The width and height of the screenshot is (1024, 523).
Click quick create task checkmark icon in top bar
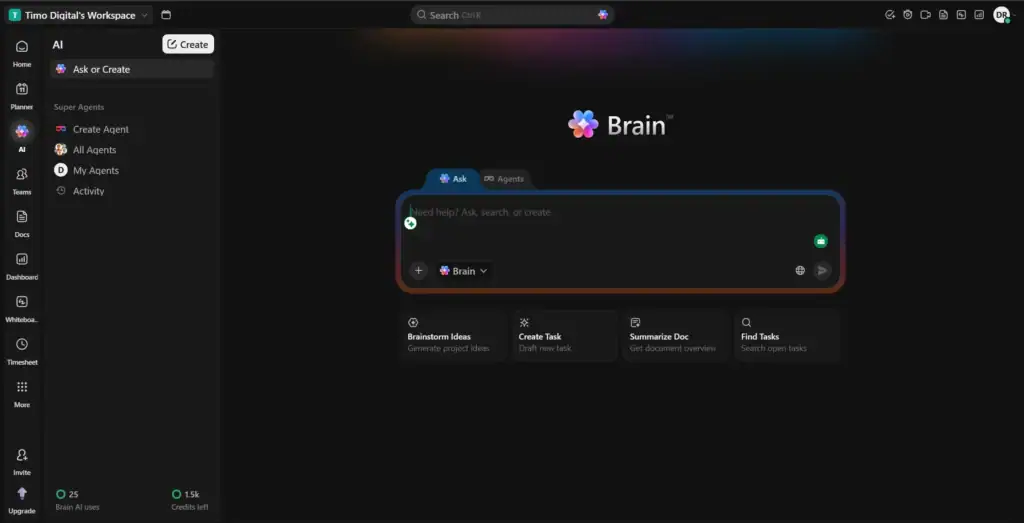[889, 14]
